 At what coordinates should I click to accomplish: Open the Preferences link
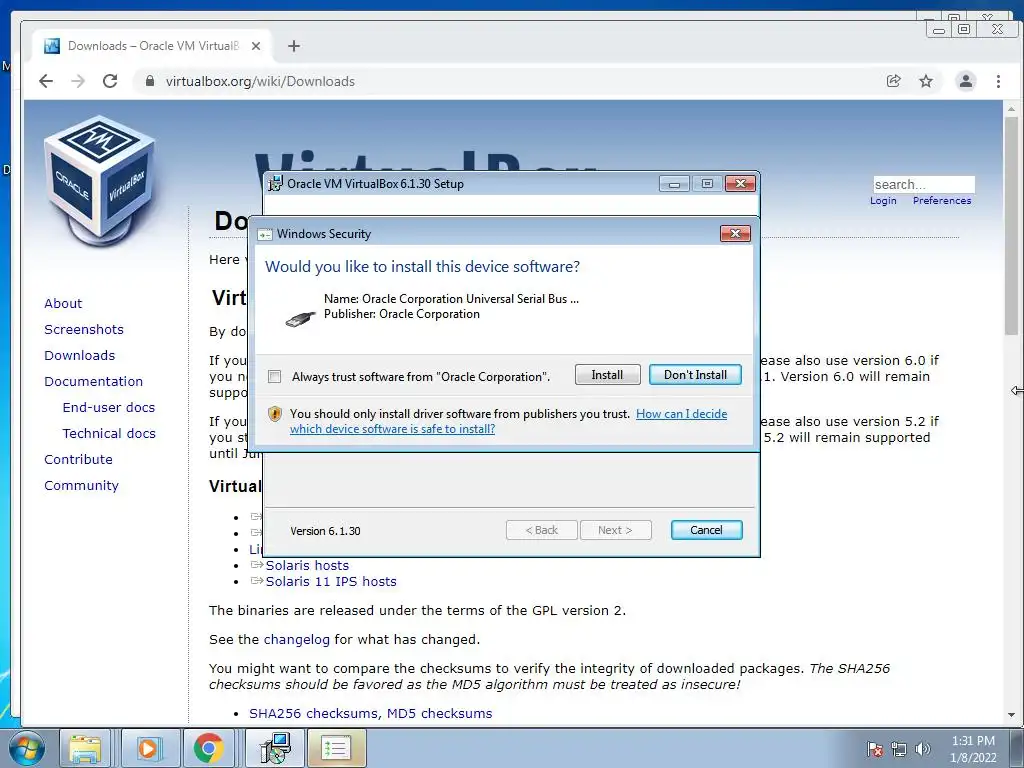pos(942,200)
